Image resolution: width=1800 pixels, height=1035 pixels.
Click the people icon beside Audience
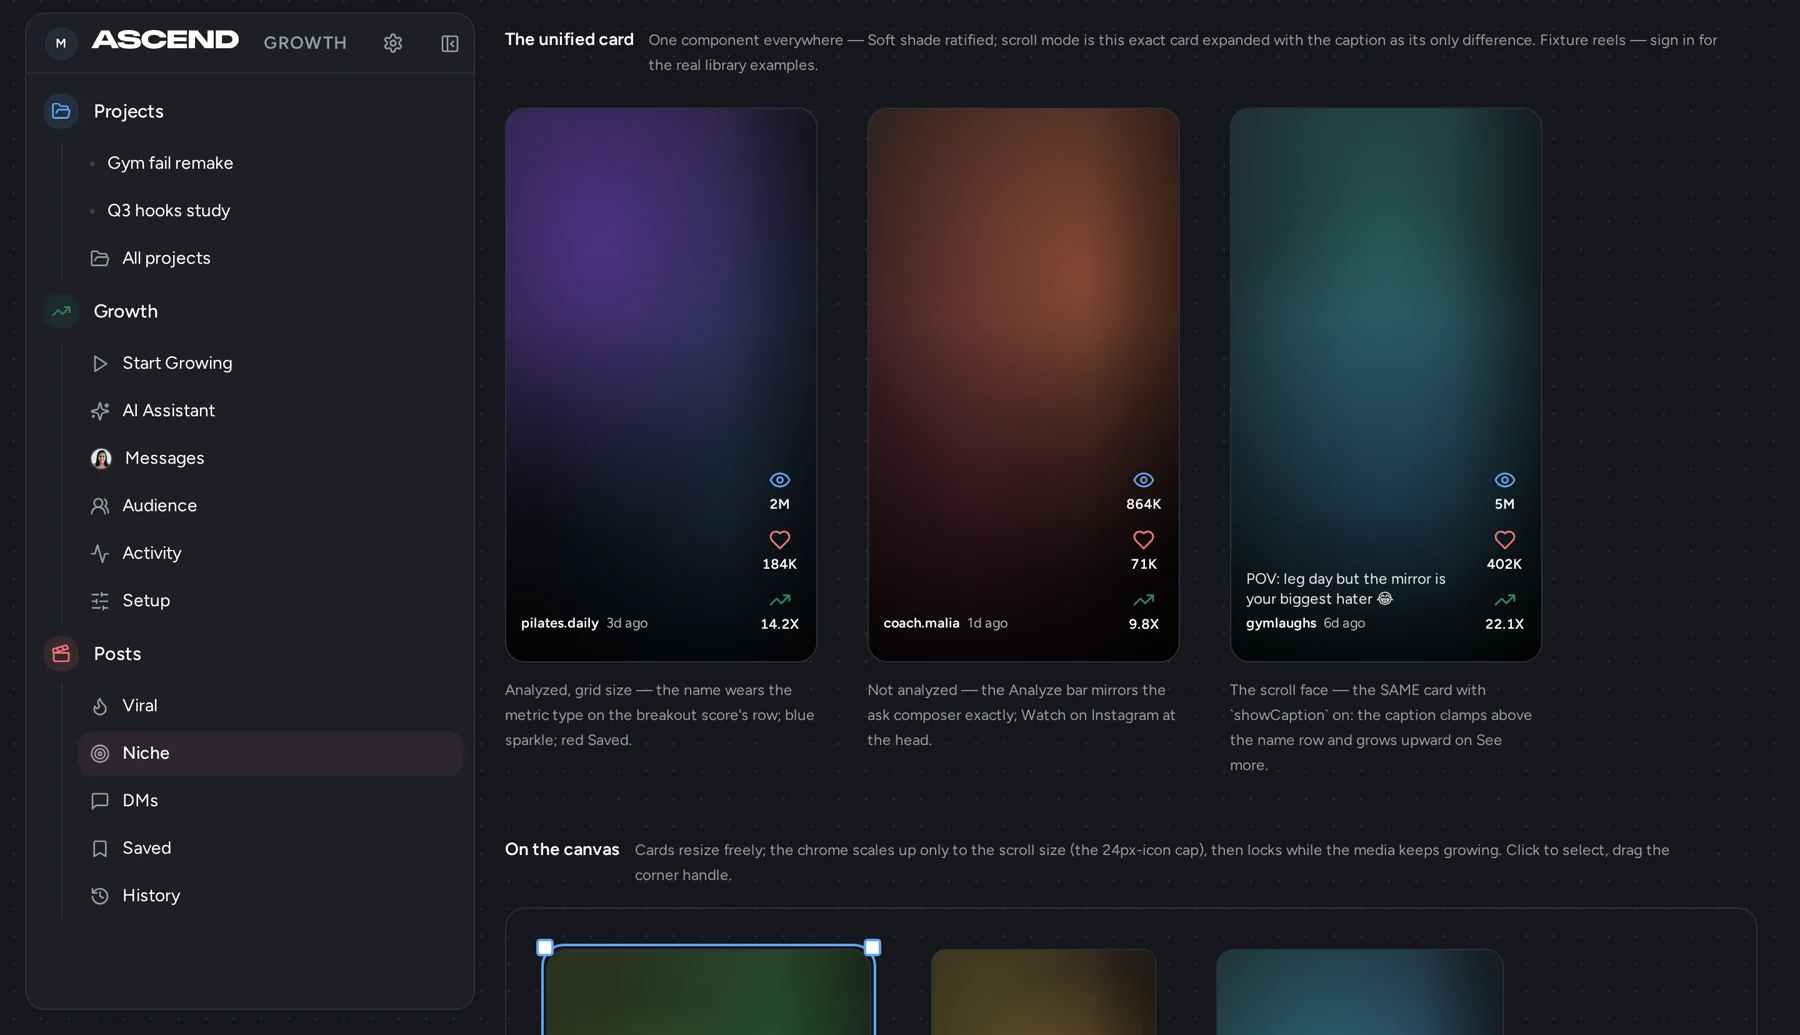pyautogui.click(x=100, y=506)
